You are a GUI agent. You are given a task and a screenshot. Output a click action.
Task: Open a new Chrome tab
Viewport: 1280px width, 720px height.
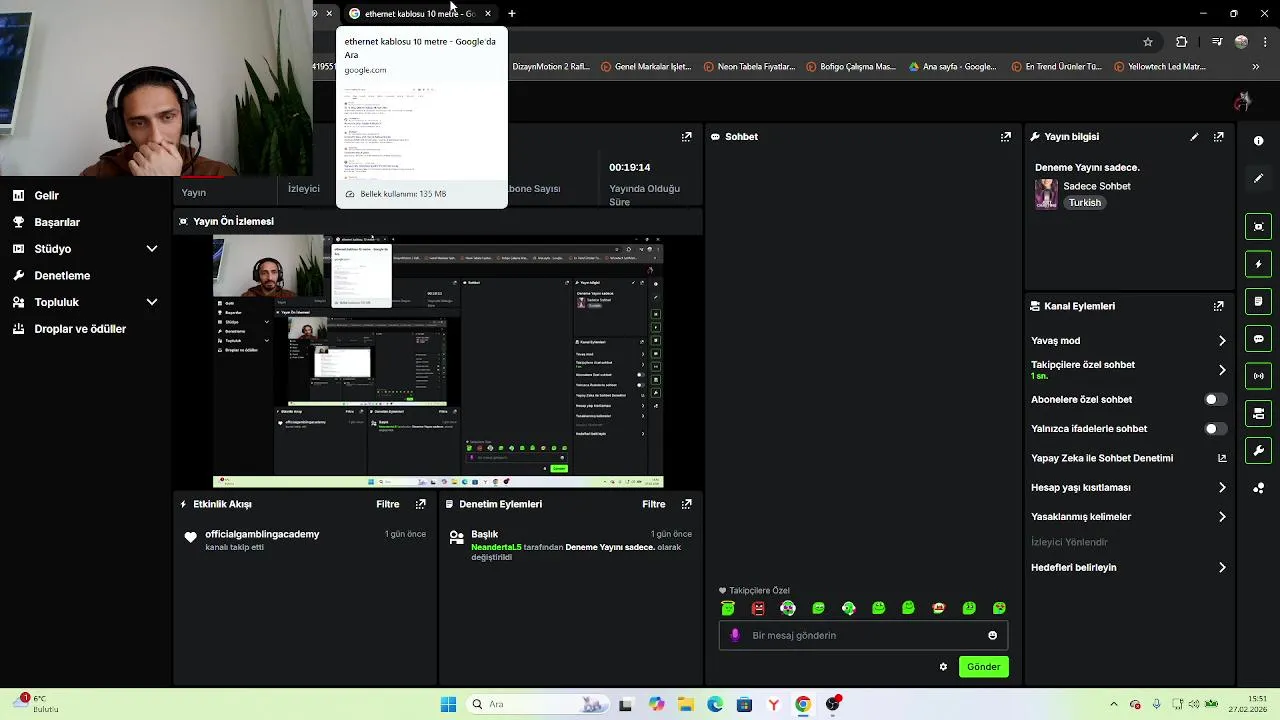coord(512,14)
